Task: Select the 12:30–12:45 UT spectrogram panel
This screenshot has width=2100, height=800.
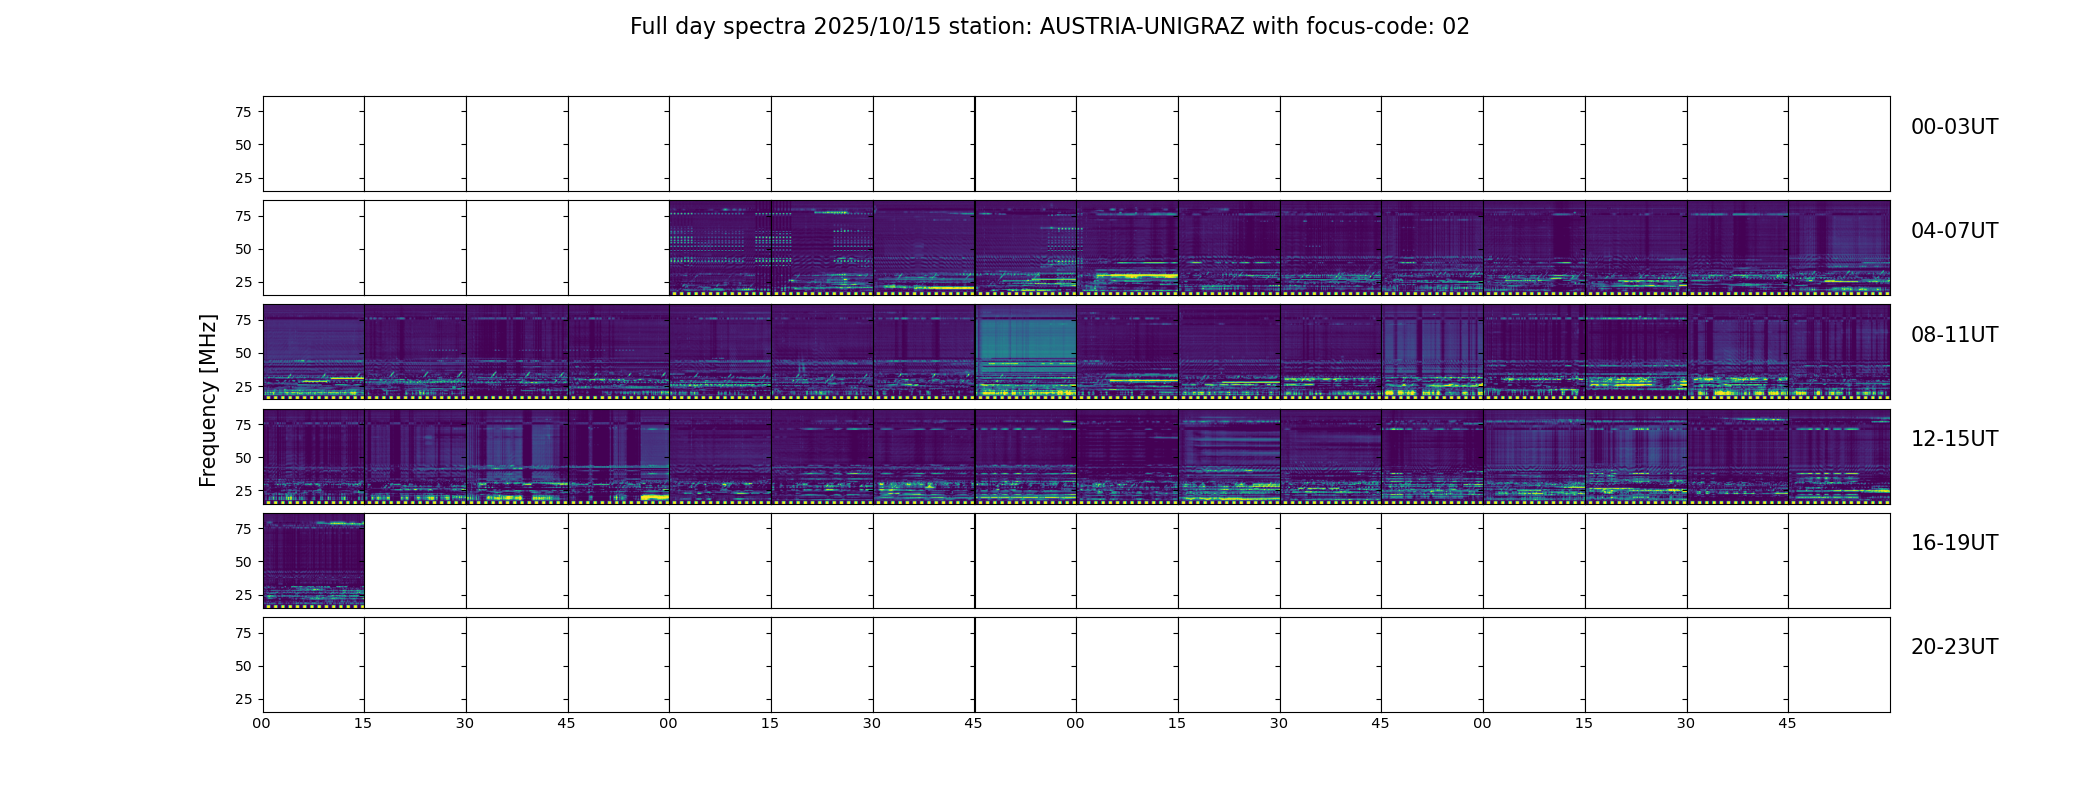Action: [x=517, y=456]
